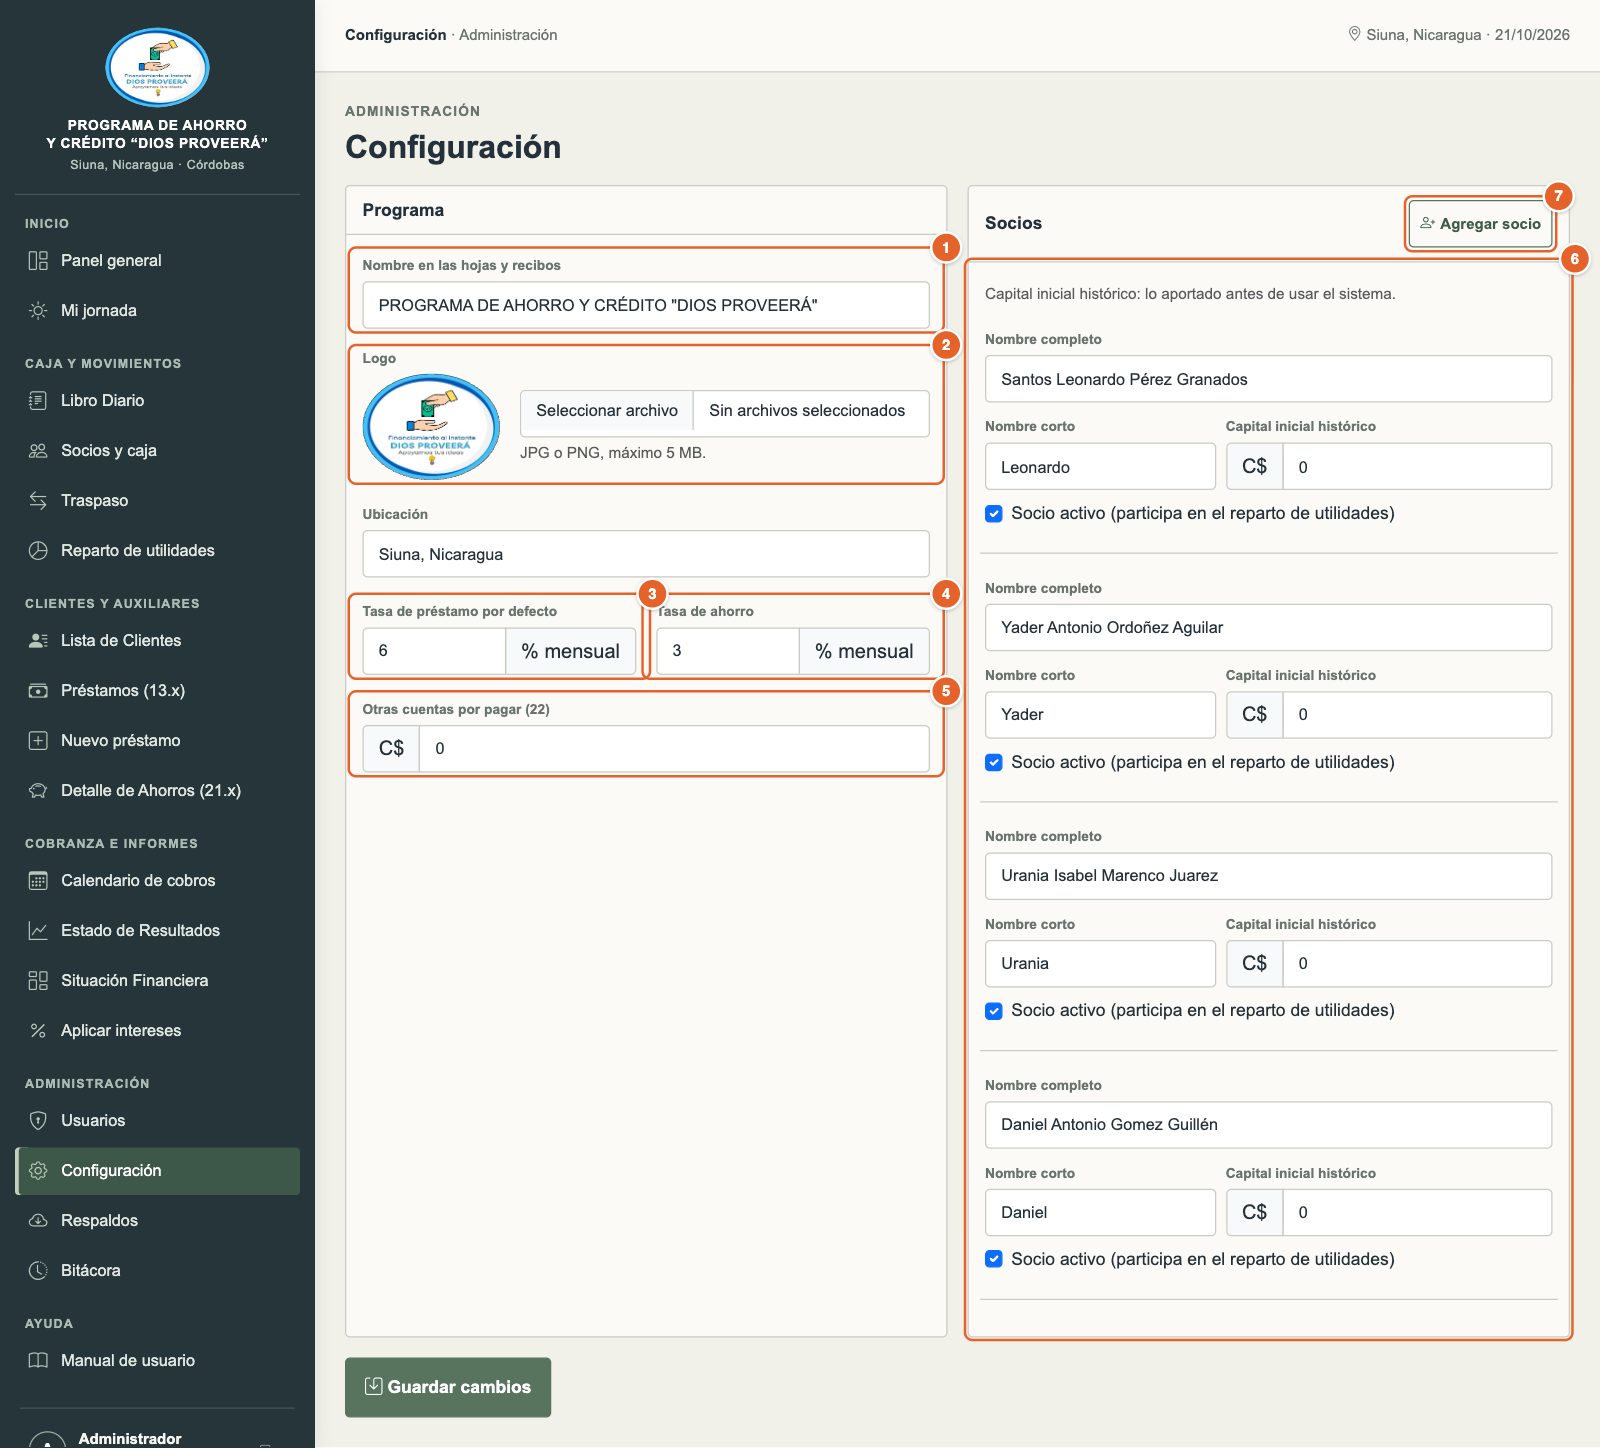Select the Socios y caja people icon
The image size is (1600, 1448).
click(38, 451)
